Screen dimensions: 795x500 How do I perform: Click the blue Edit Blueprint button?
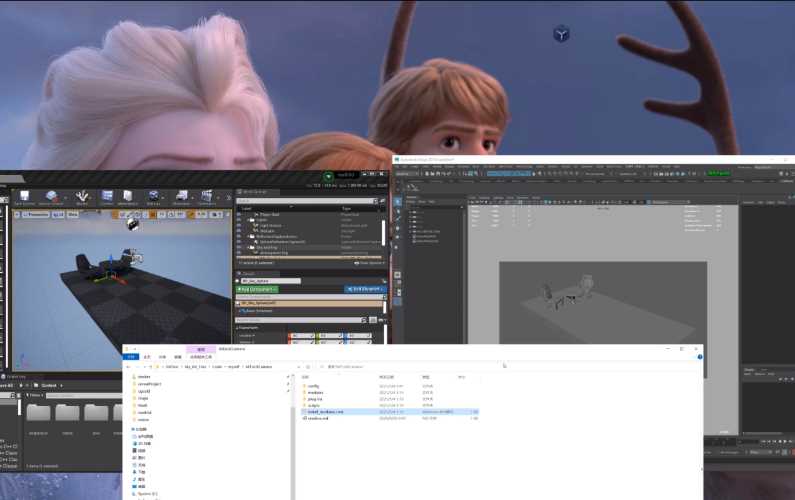tap(365, 289)
